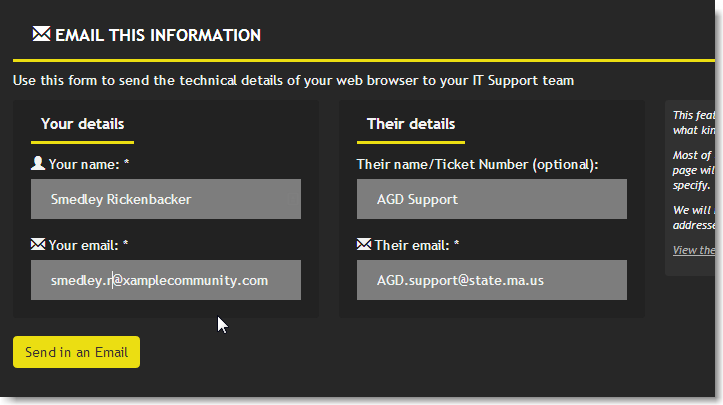Click the Use this form description text
This screenshot has height=405, width=723.
[293, 80]
